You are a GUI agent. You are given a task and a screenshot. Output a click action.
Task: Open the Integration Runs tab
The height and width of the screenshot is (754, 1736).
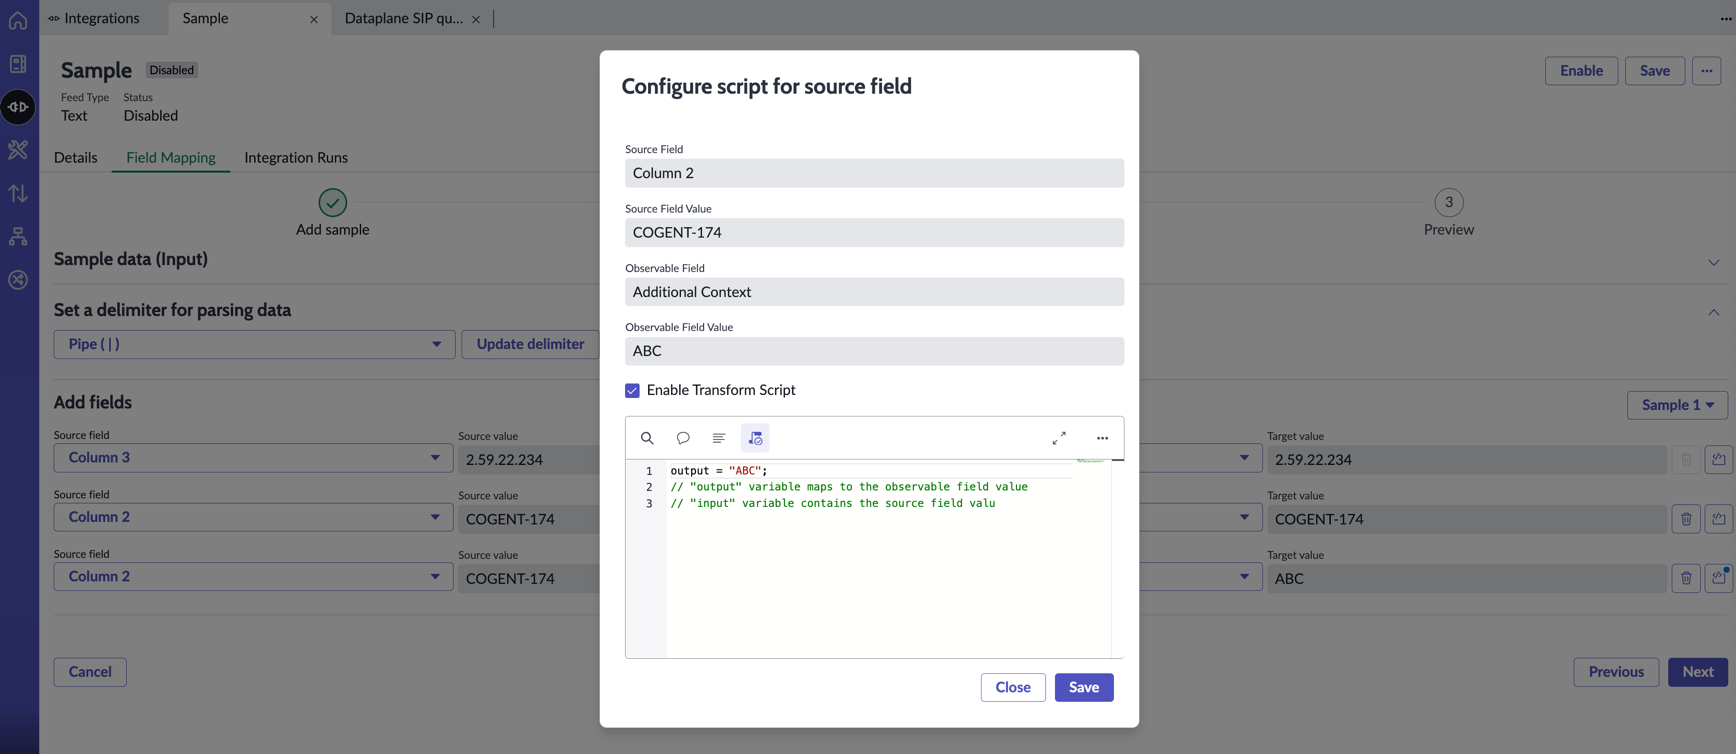click(x=296, y=157)
